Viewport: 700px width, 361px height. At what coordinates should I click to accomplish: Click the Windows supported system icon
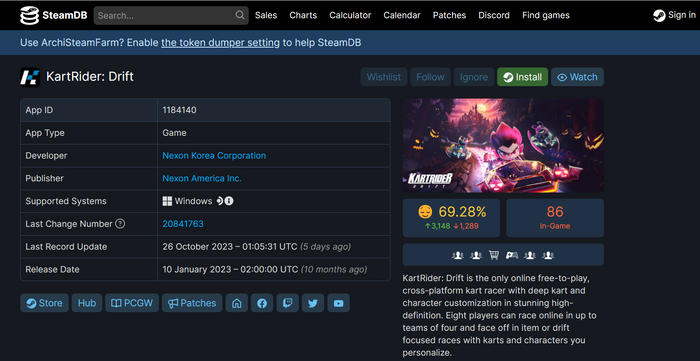click(x=167, y=201)
